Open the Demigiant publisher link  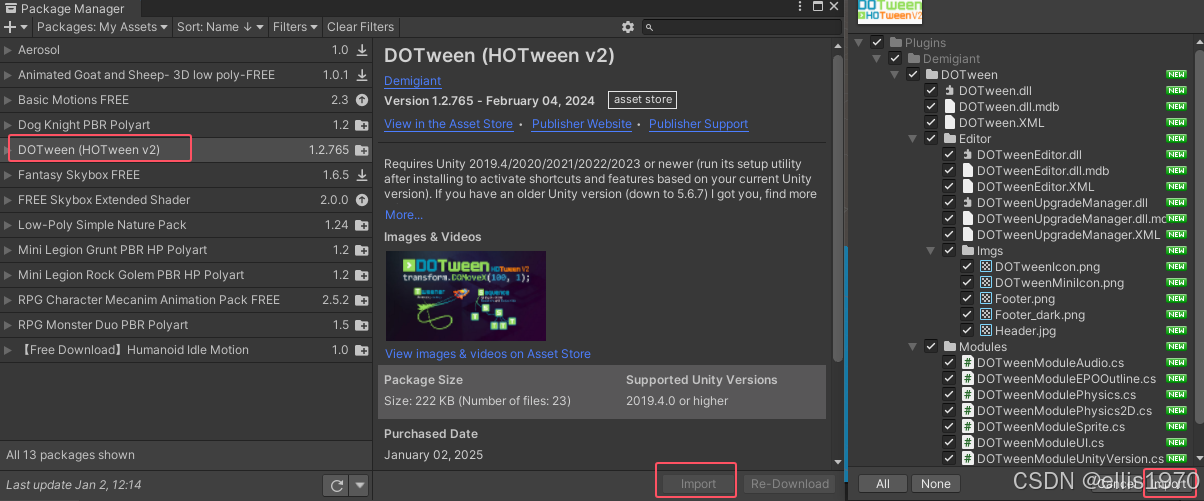tap(412, 81)
